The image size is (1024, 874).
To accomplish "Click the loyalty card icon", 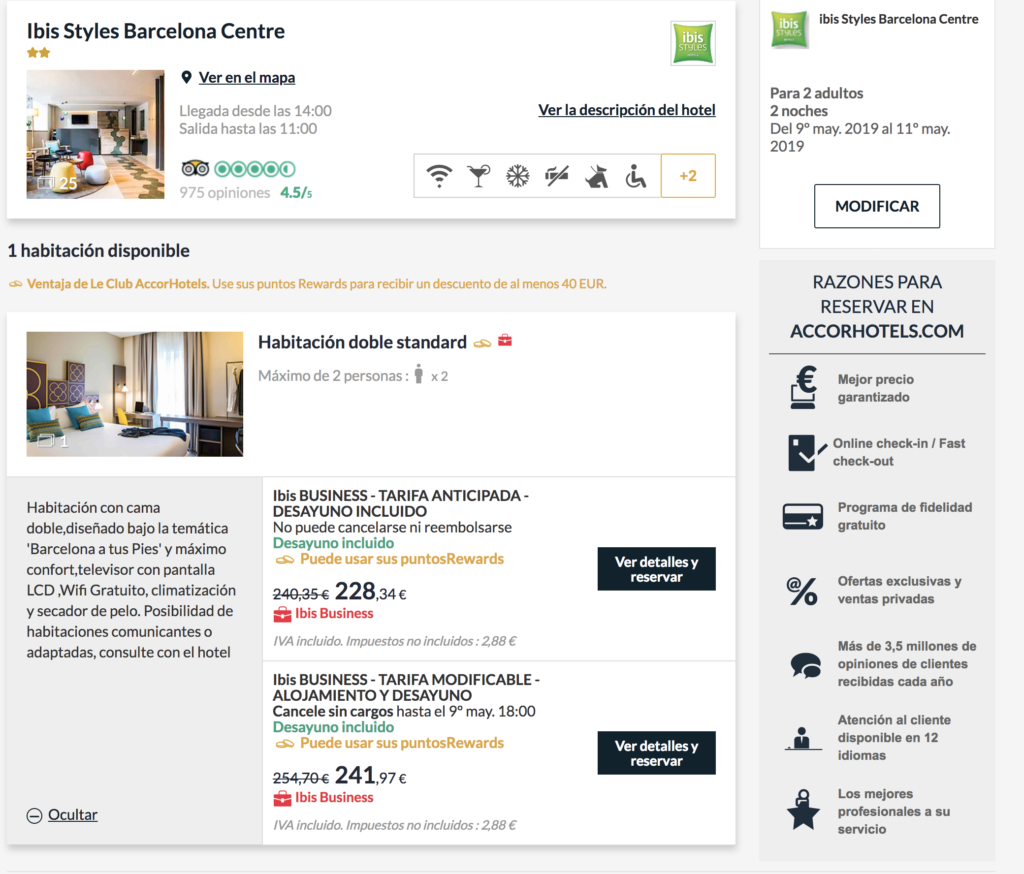I will [803, 516].
